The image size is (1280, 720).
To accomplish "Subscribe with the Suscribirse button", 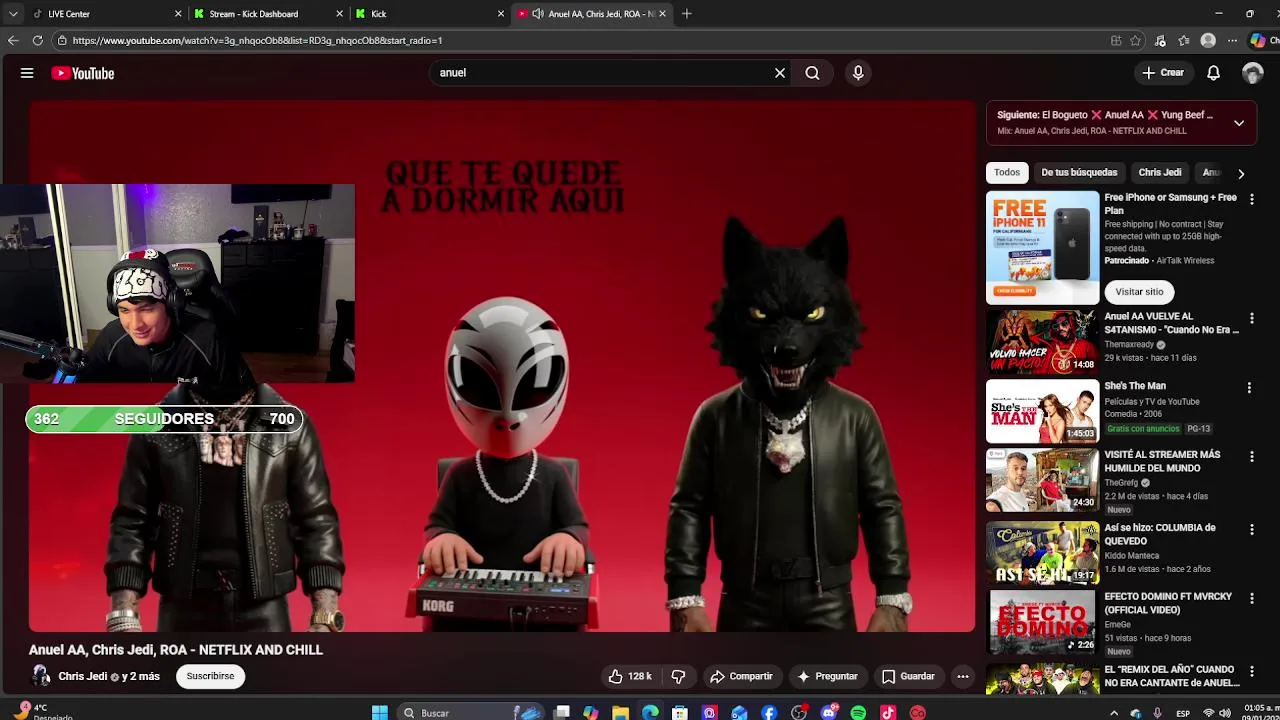I will click(x=210, y=676).
